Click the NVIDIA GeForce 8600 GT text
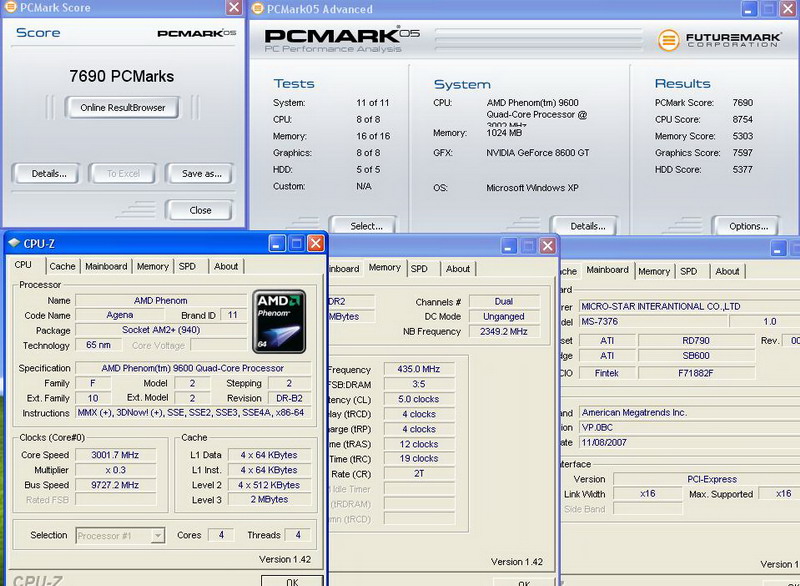 (538, 152)
